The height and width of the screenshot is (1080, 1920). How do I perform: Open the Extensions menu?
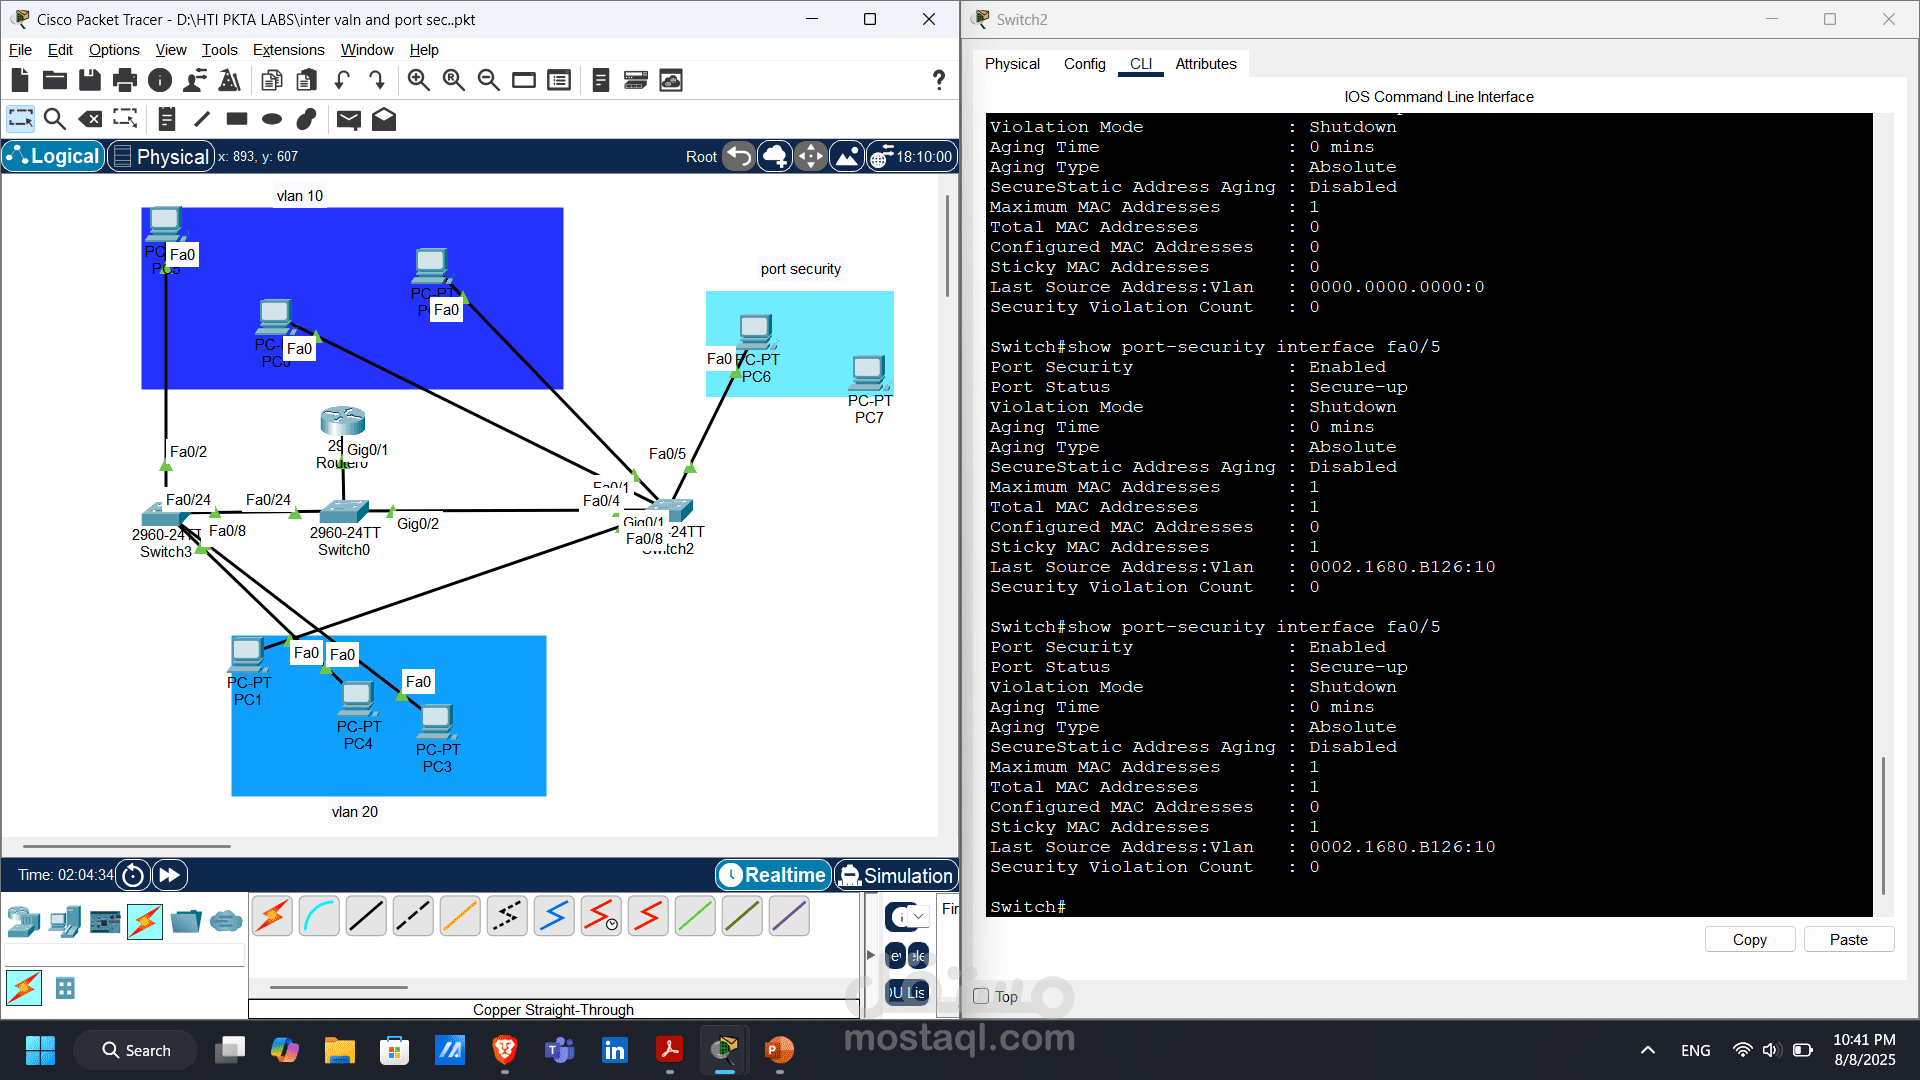click(x=288, y=50)
